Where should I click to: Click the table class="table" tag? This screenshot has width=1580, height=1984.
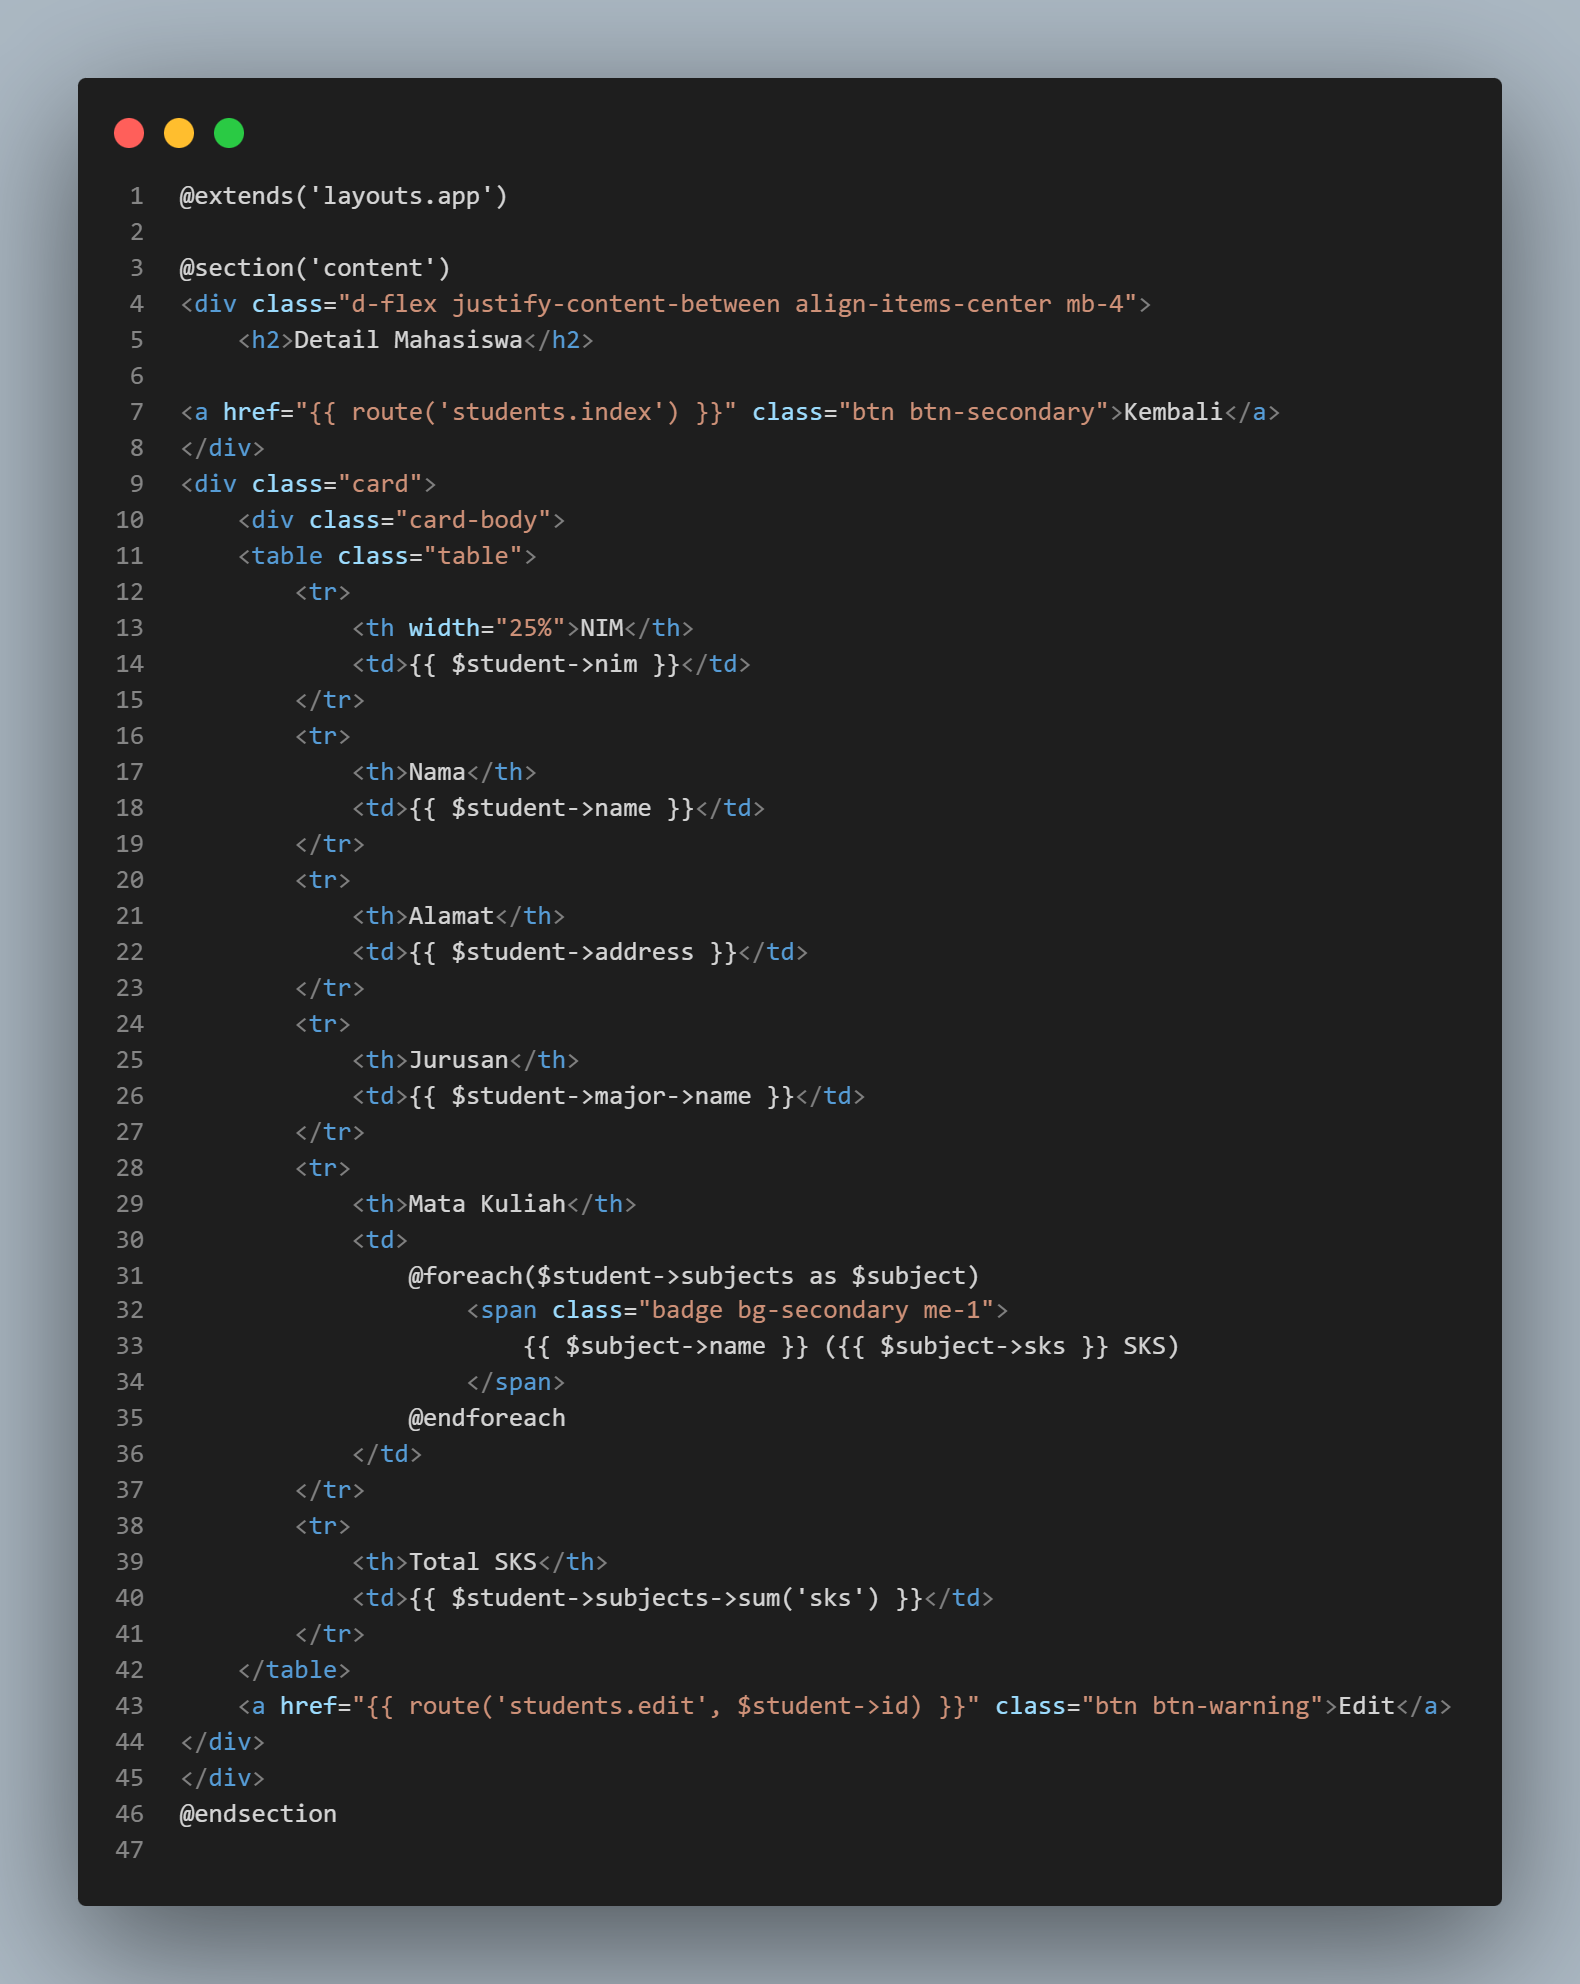click(x=387, y=556)
